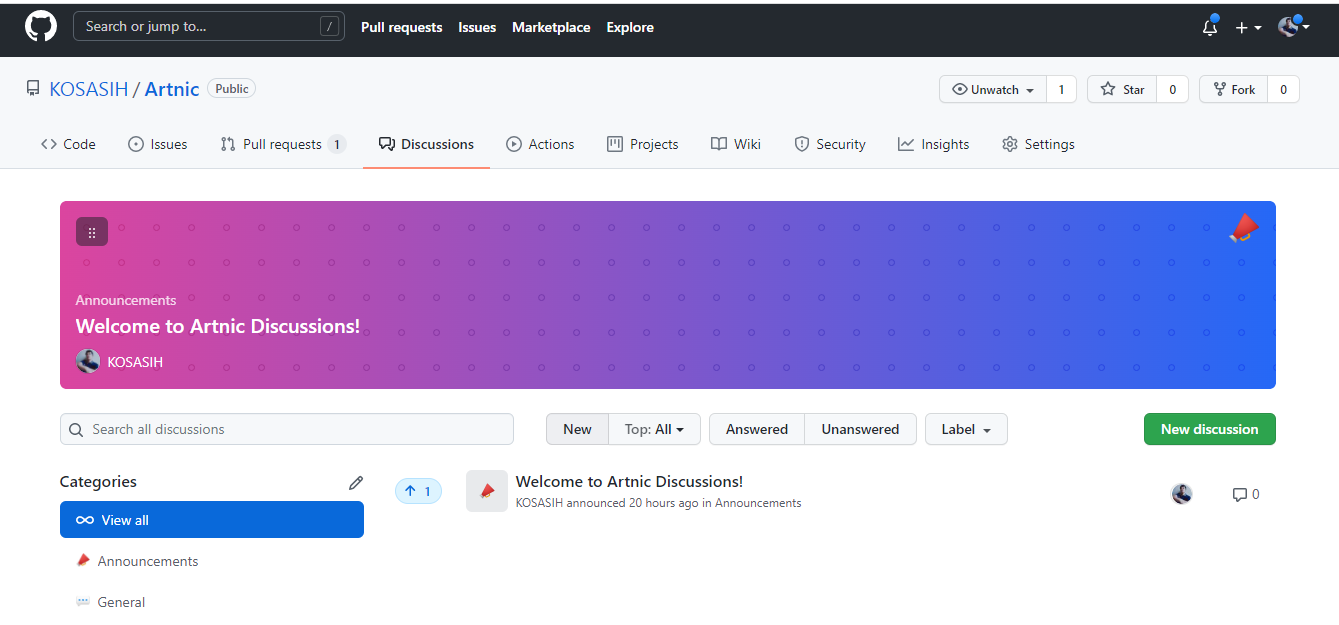
Task: Filter by Unanswered discussions
Action: tap(860, 429)
